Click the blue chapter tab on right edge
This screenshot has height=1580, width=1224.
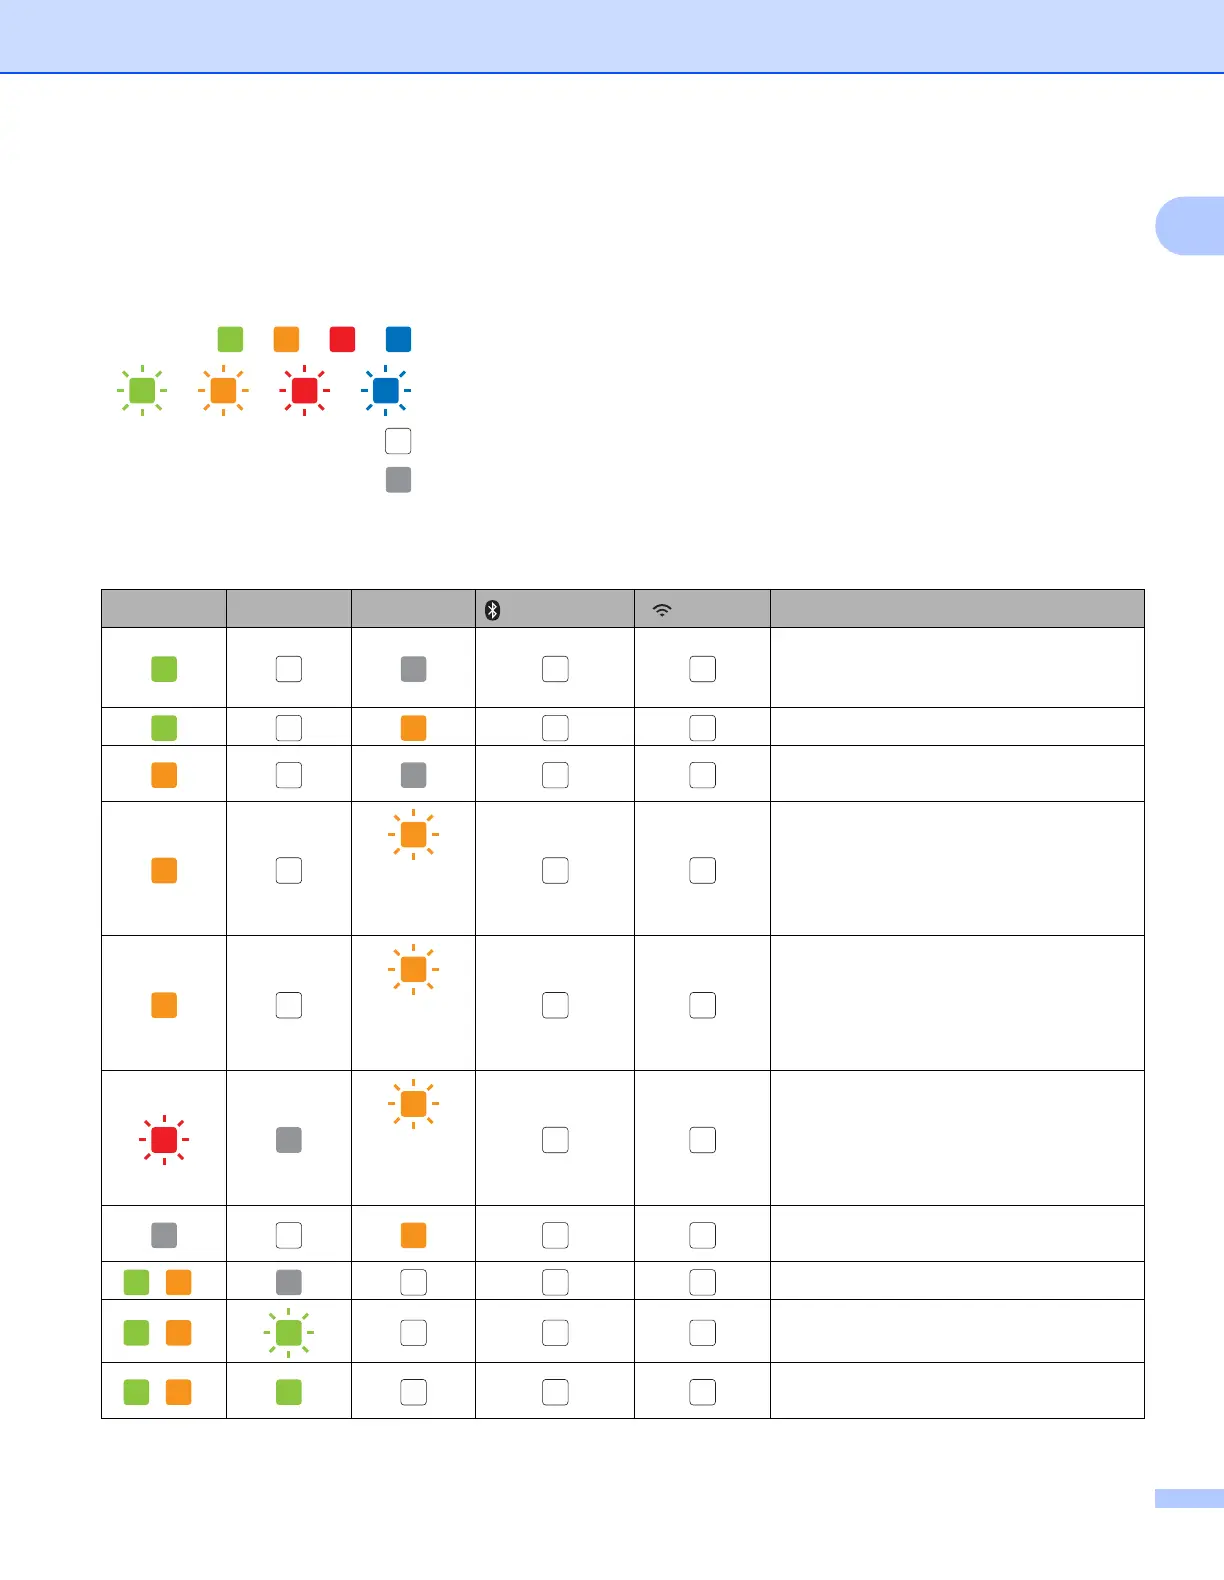1191,226
